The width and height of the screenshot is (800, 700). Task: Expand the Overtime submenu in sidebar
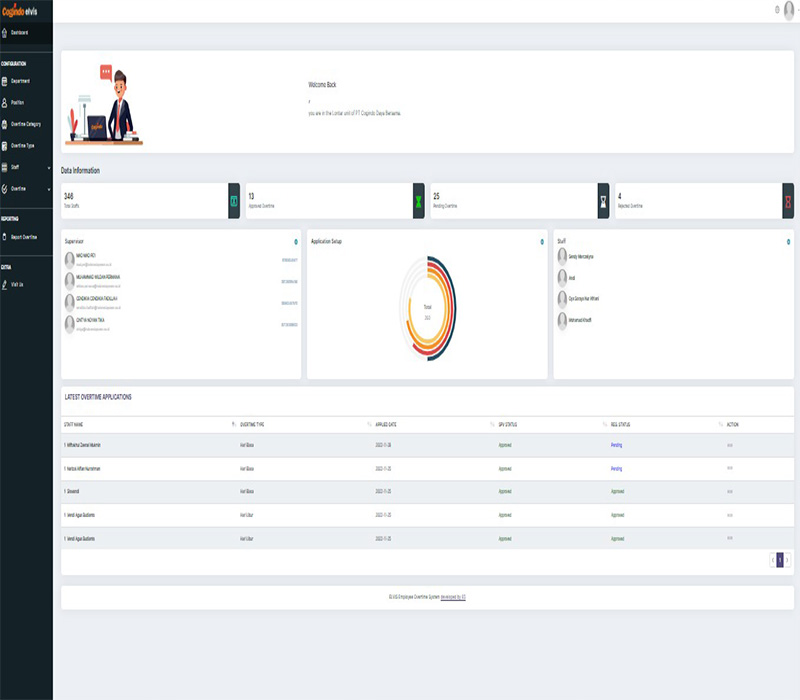(48, 188)
